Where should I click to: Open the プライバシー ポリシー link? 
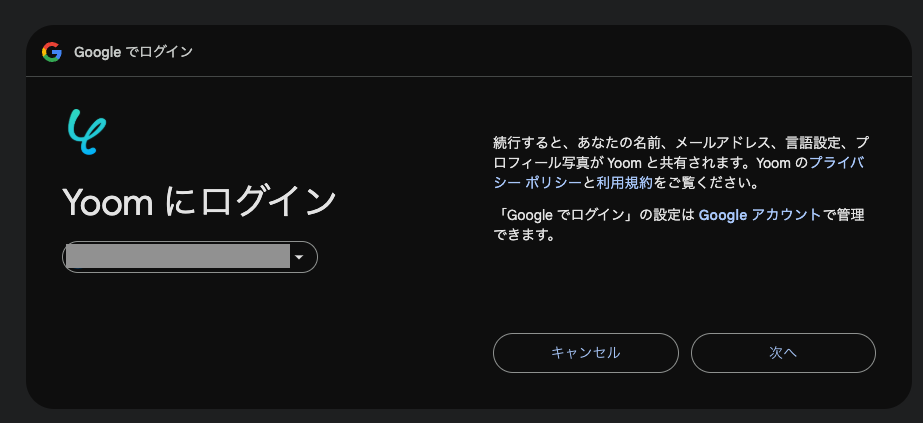(x=678, y=172)
